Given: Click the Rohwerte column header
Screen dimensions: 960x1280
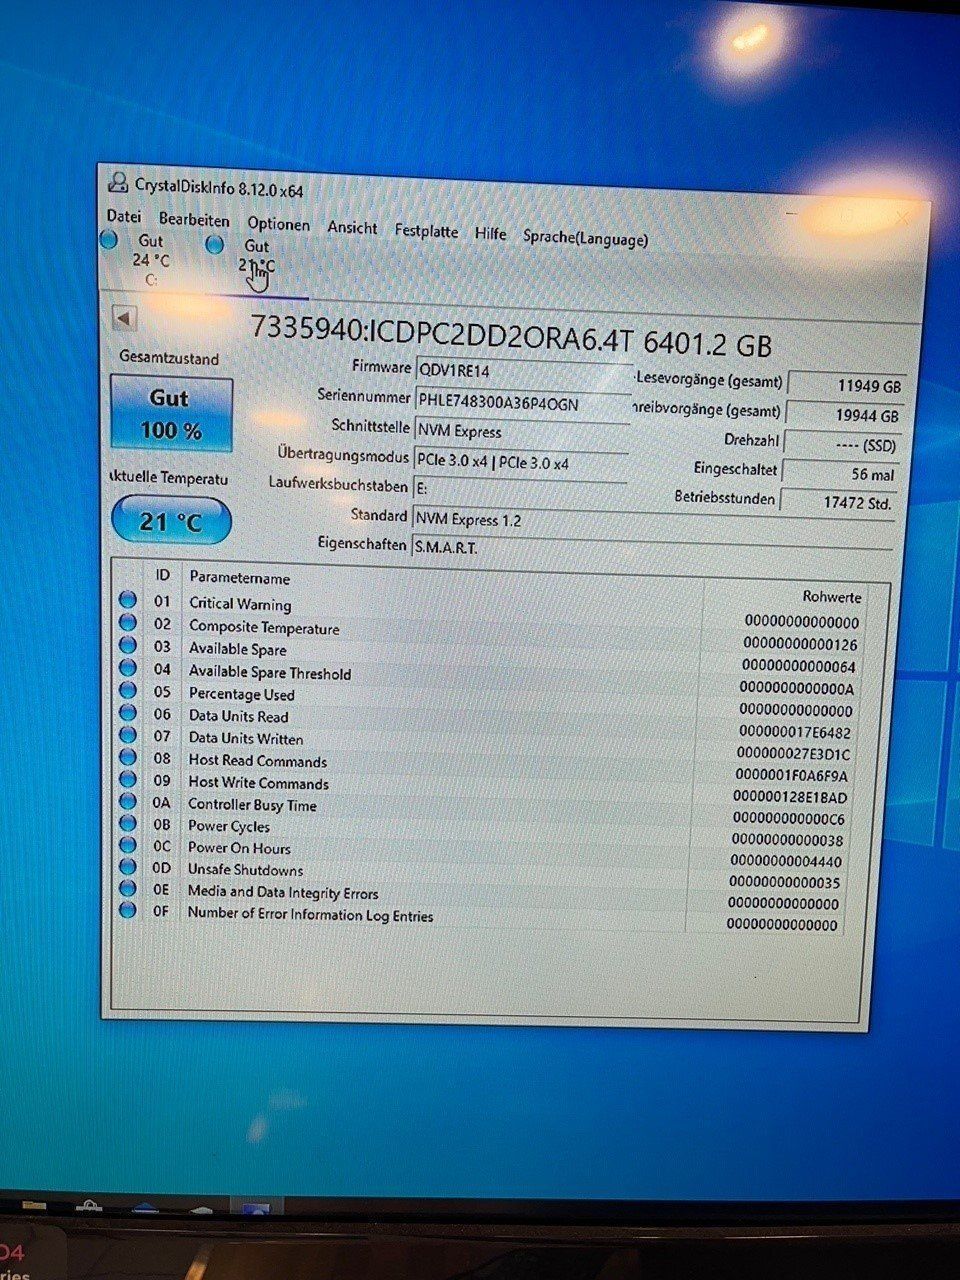Looking at the screenshot, I should [832, 596].
